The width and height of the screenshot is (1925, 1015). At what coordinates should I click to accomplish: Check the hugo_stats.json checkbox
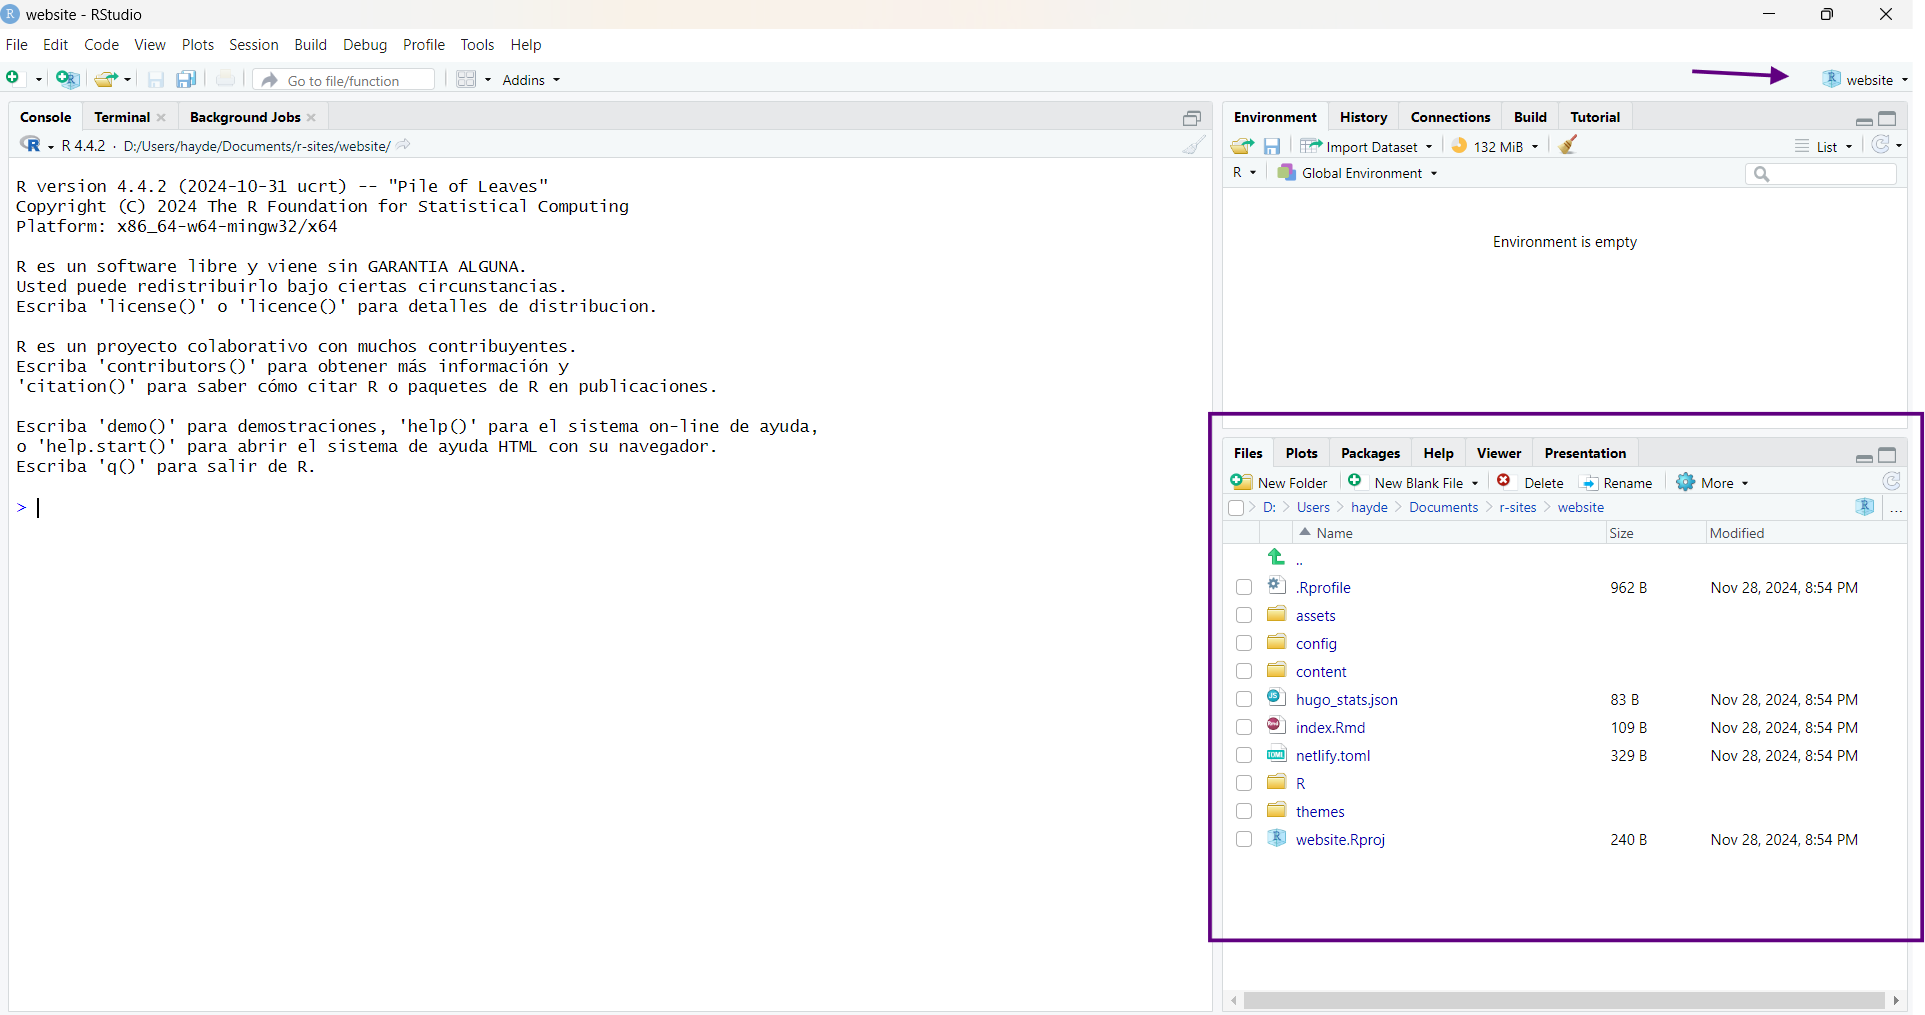pyautogui.click(x=1244, y=699)
